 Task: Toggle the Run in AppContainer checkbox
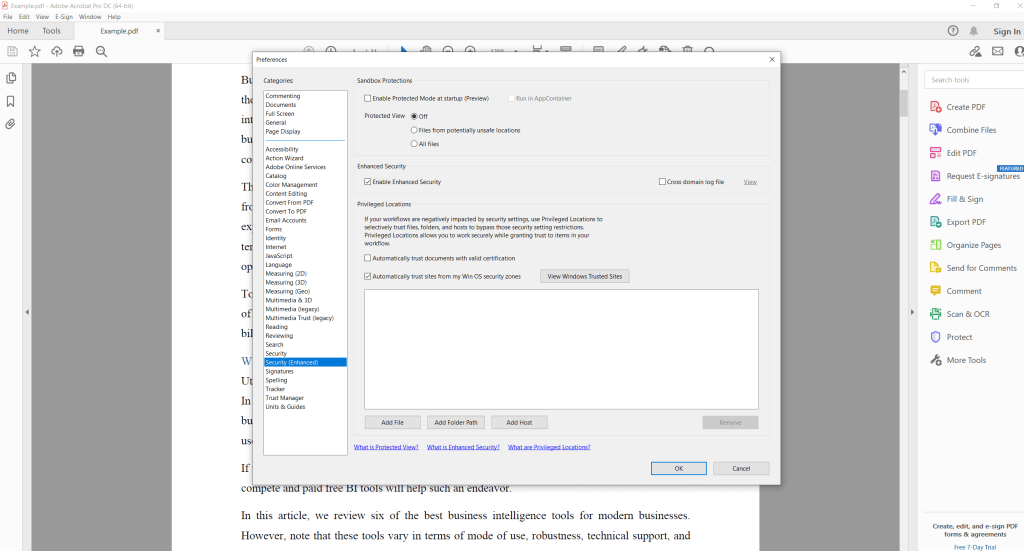pos(511,99)
